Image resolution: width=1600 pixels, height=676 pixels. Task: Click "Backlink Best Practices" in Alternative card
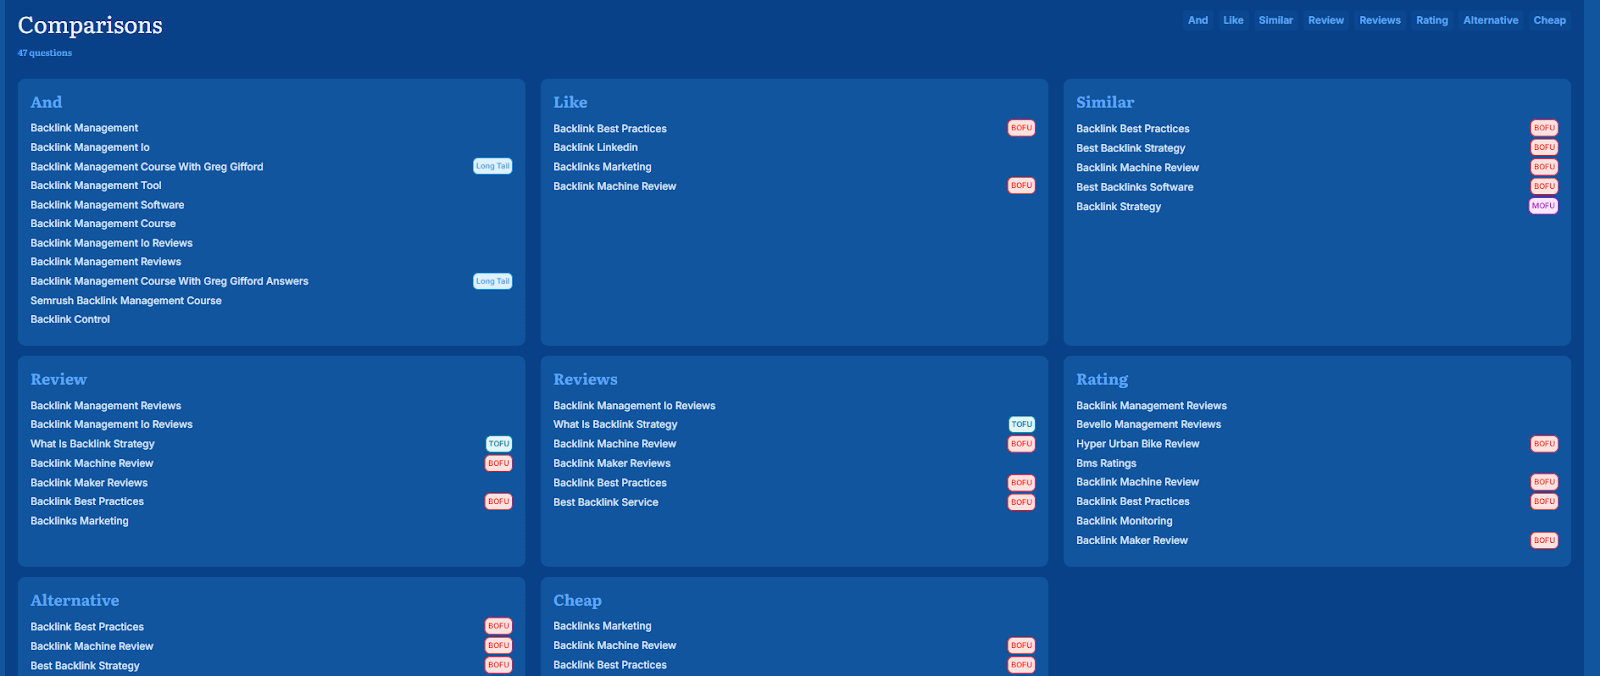point(87,627)
